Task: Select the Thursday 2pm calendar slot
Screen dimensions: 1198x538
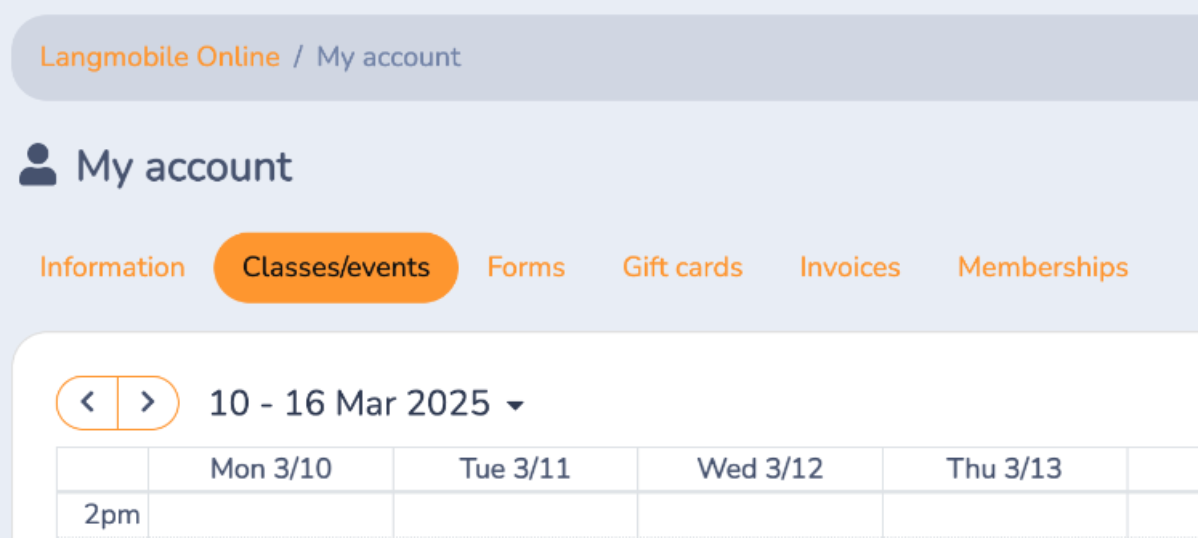Action: (1004, 516)
